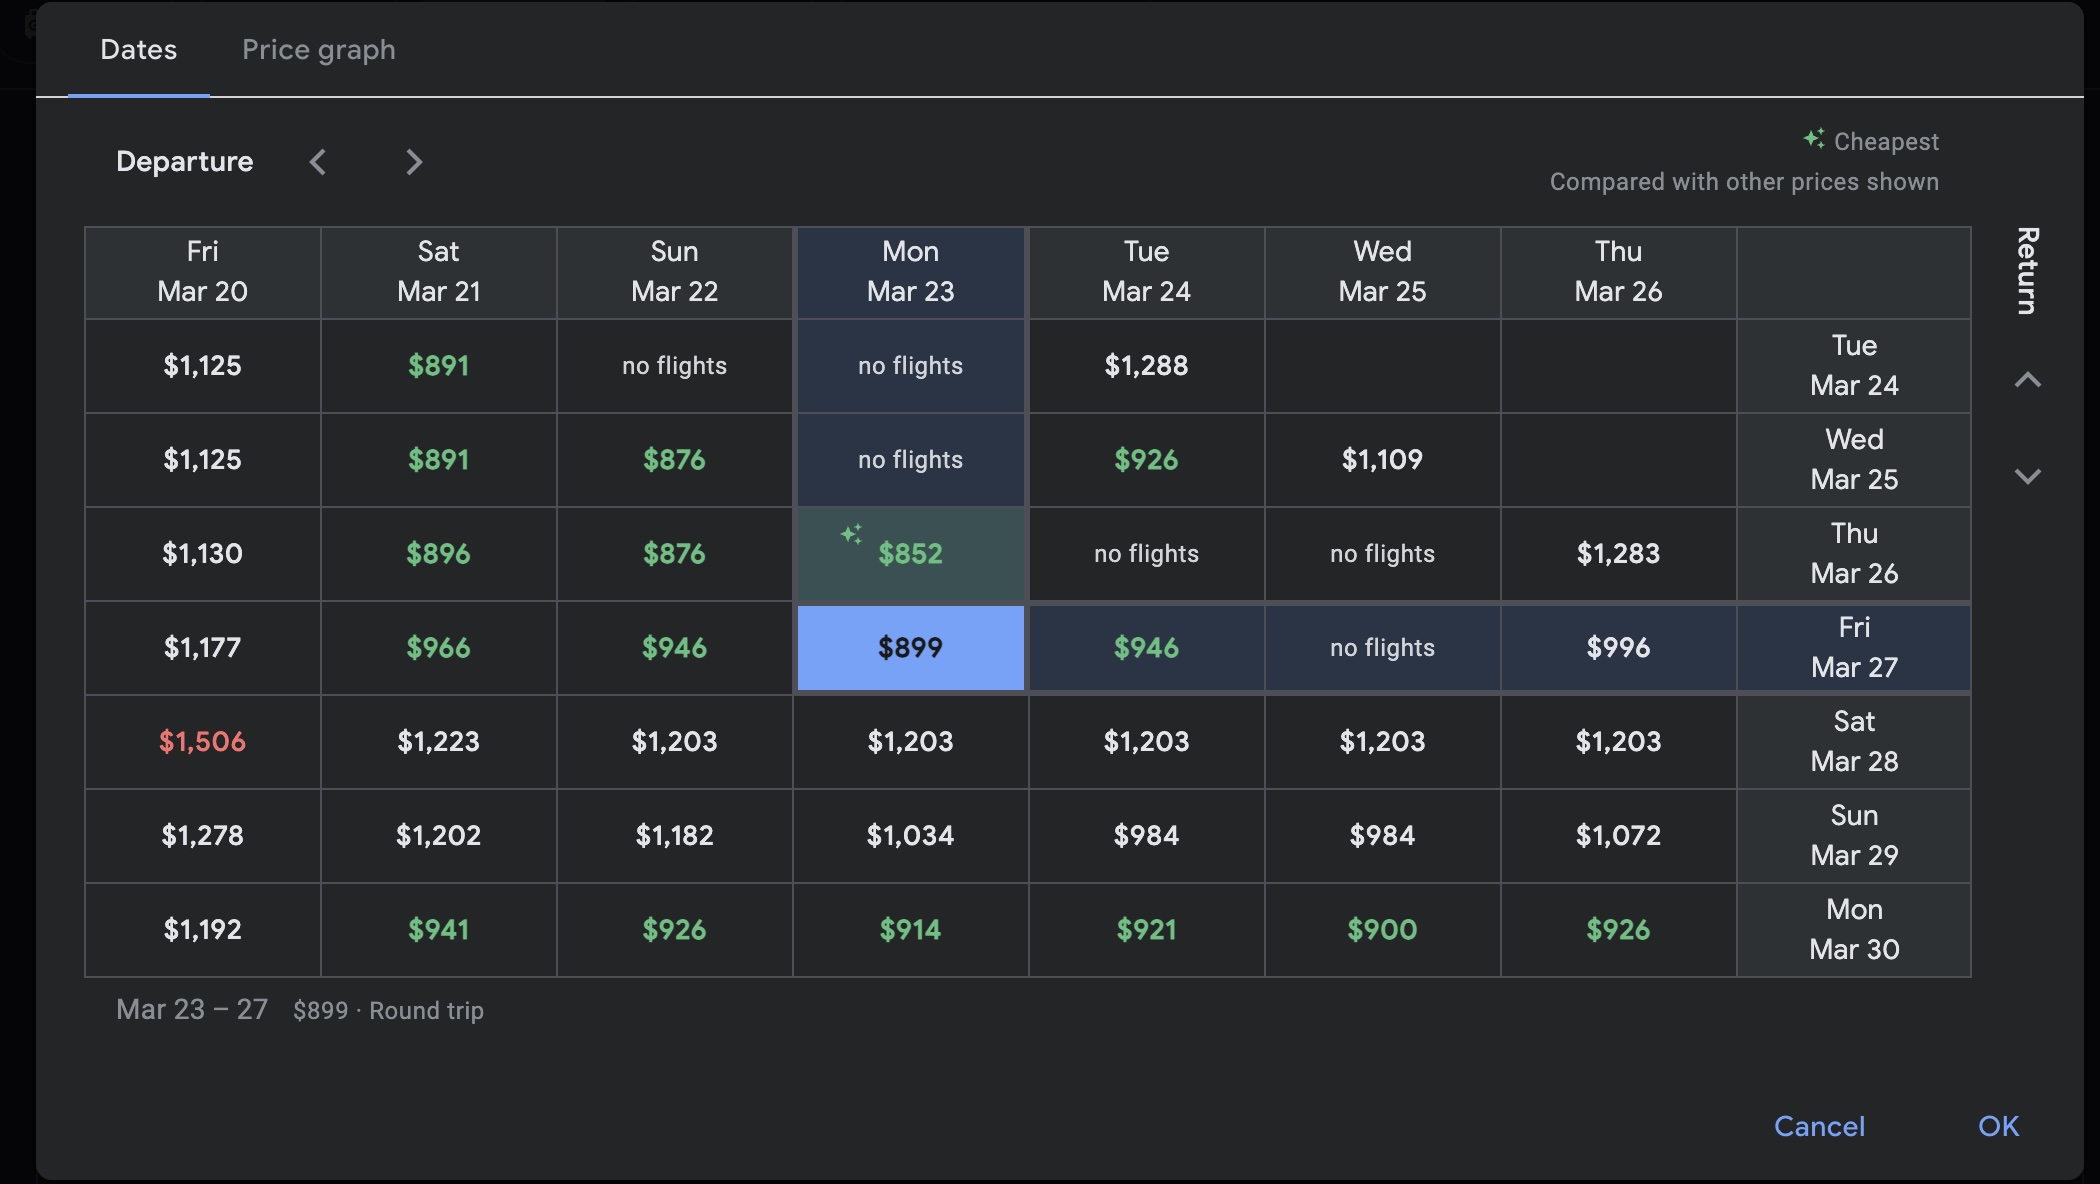Click the down chevron for later return dates
The height and width of the screenshot is (1184, 2100).
(2028, 475)
